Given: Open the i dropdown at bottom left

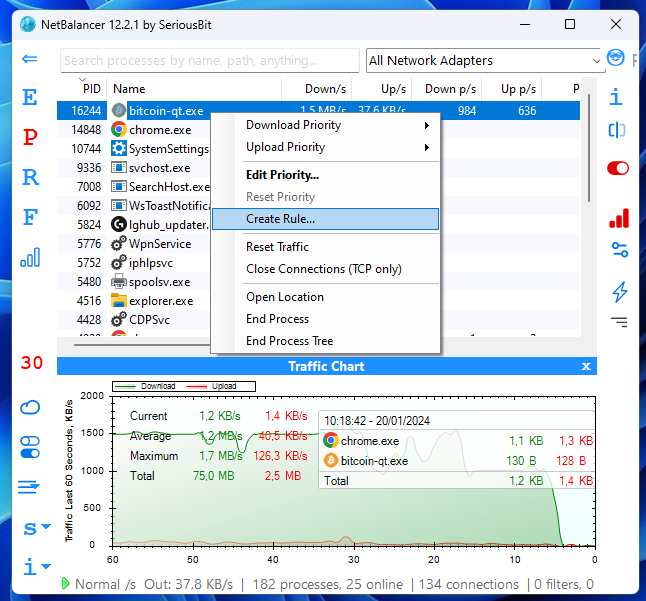Looking at the screenshot, I should (x=36, y=566).
